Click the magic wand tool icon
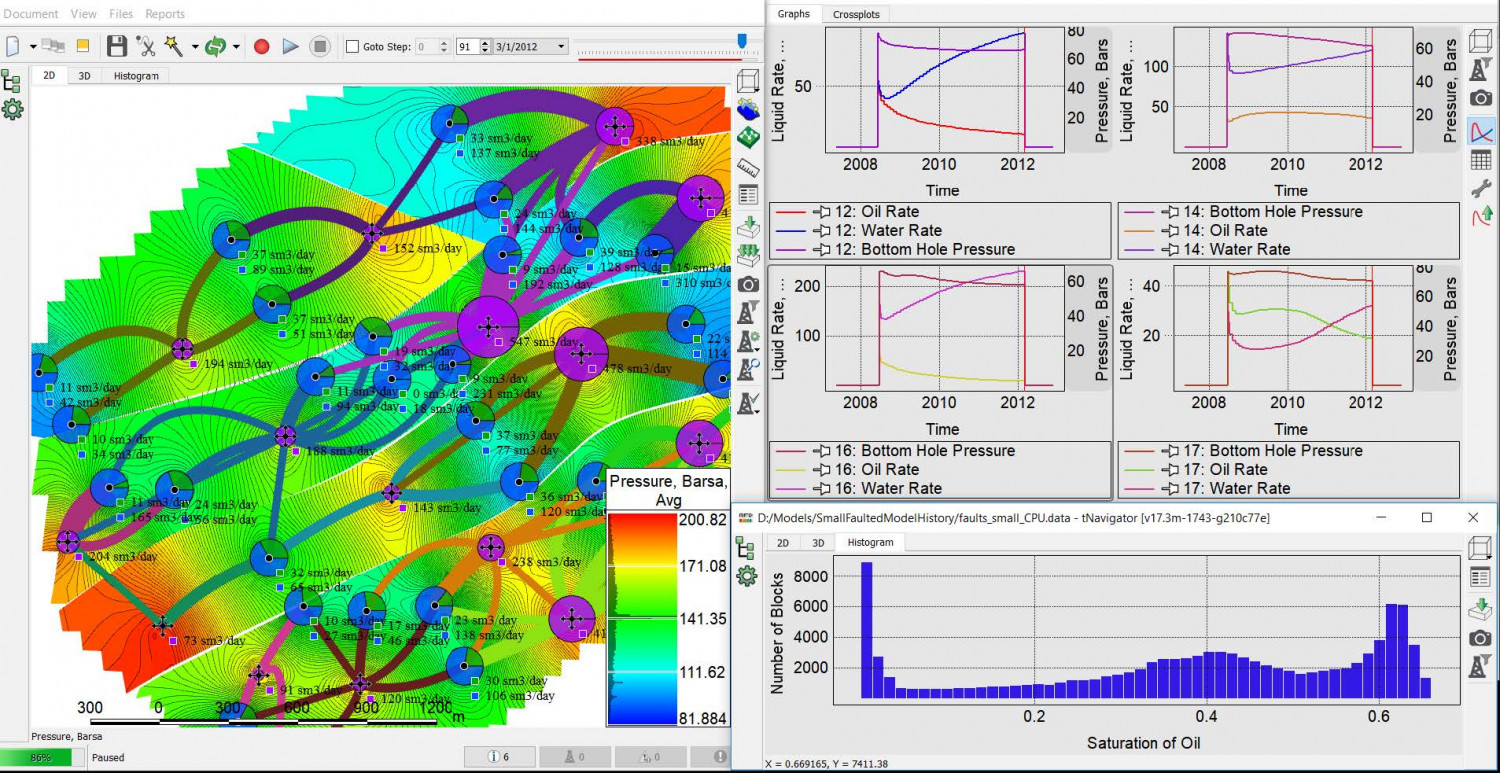The image size is (1500, 773). [x=173, y=46]
